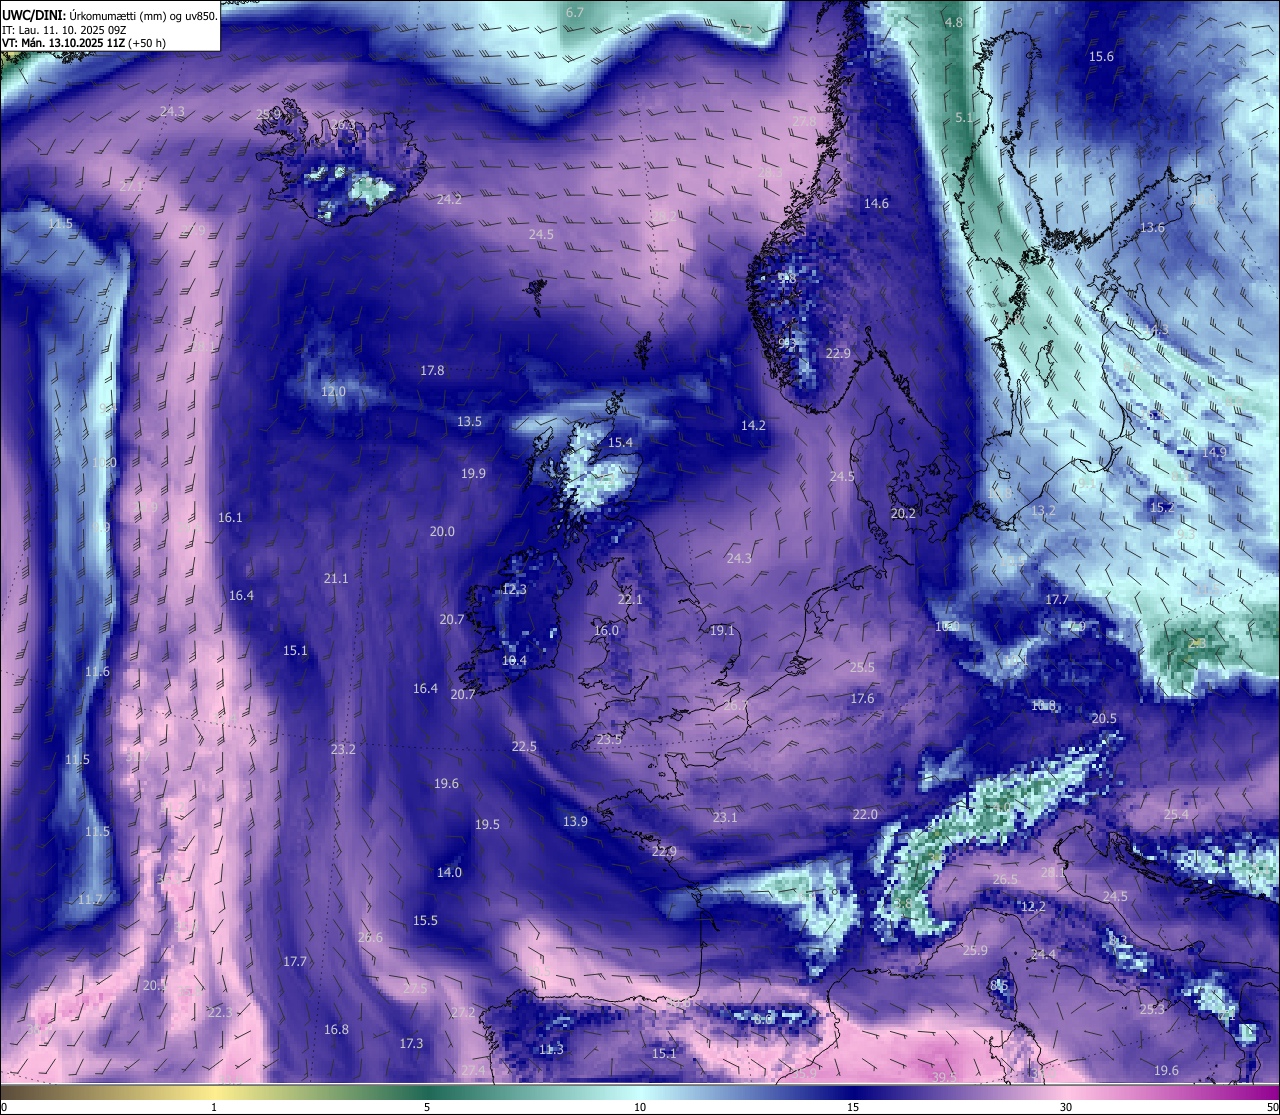Click the UWC/DINI title line in the header box
The width and height of the screenshot is (1280, 1115).
coord(109,16)
